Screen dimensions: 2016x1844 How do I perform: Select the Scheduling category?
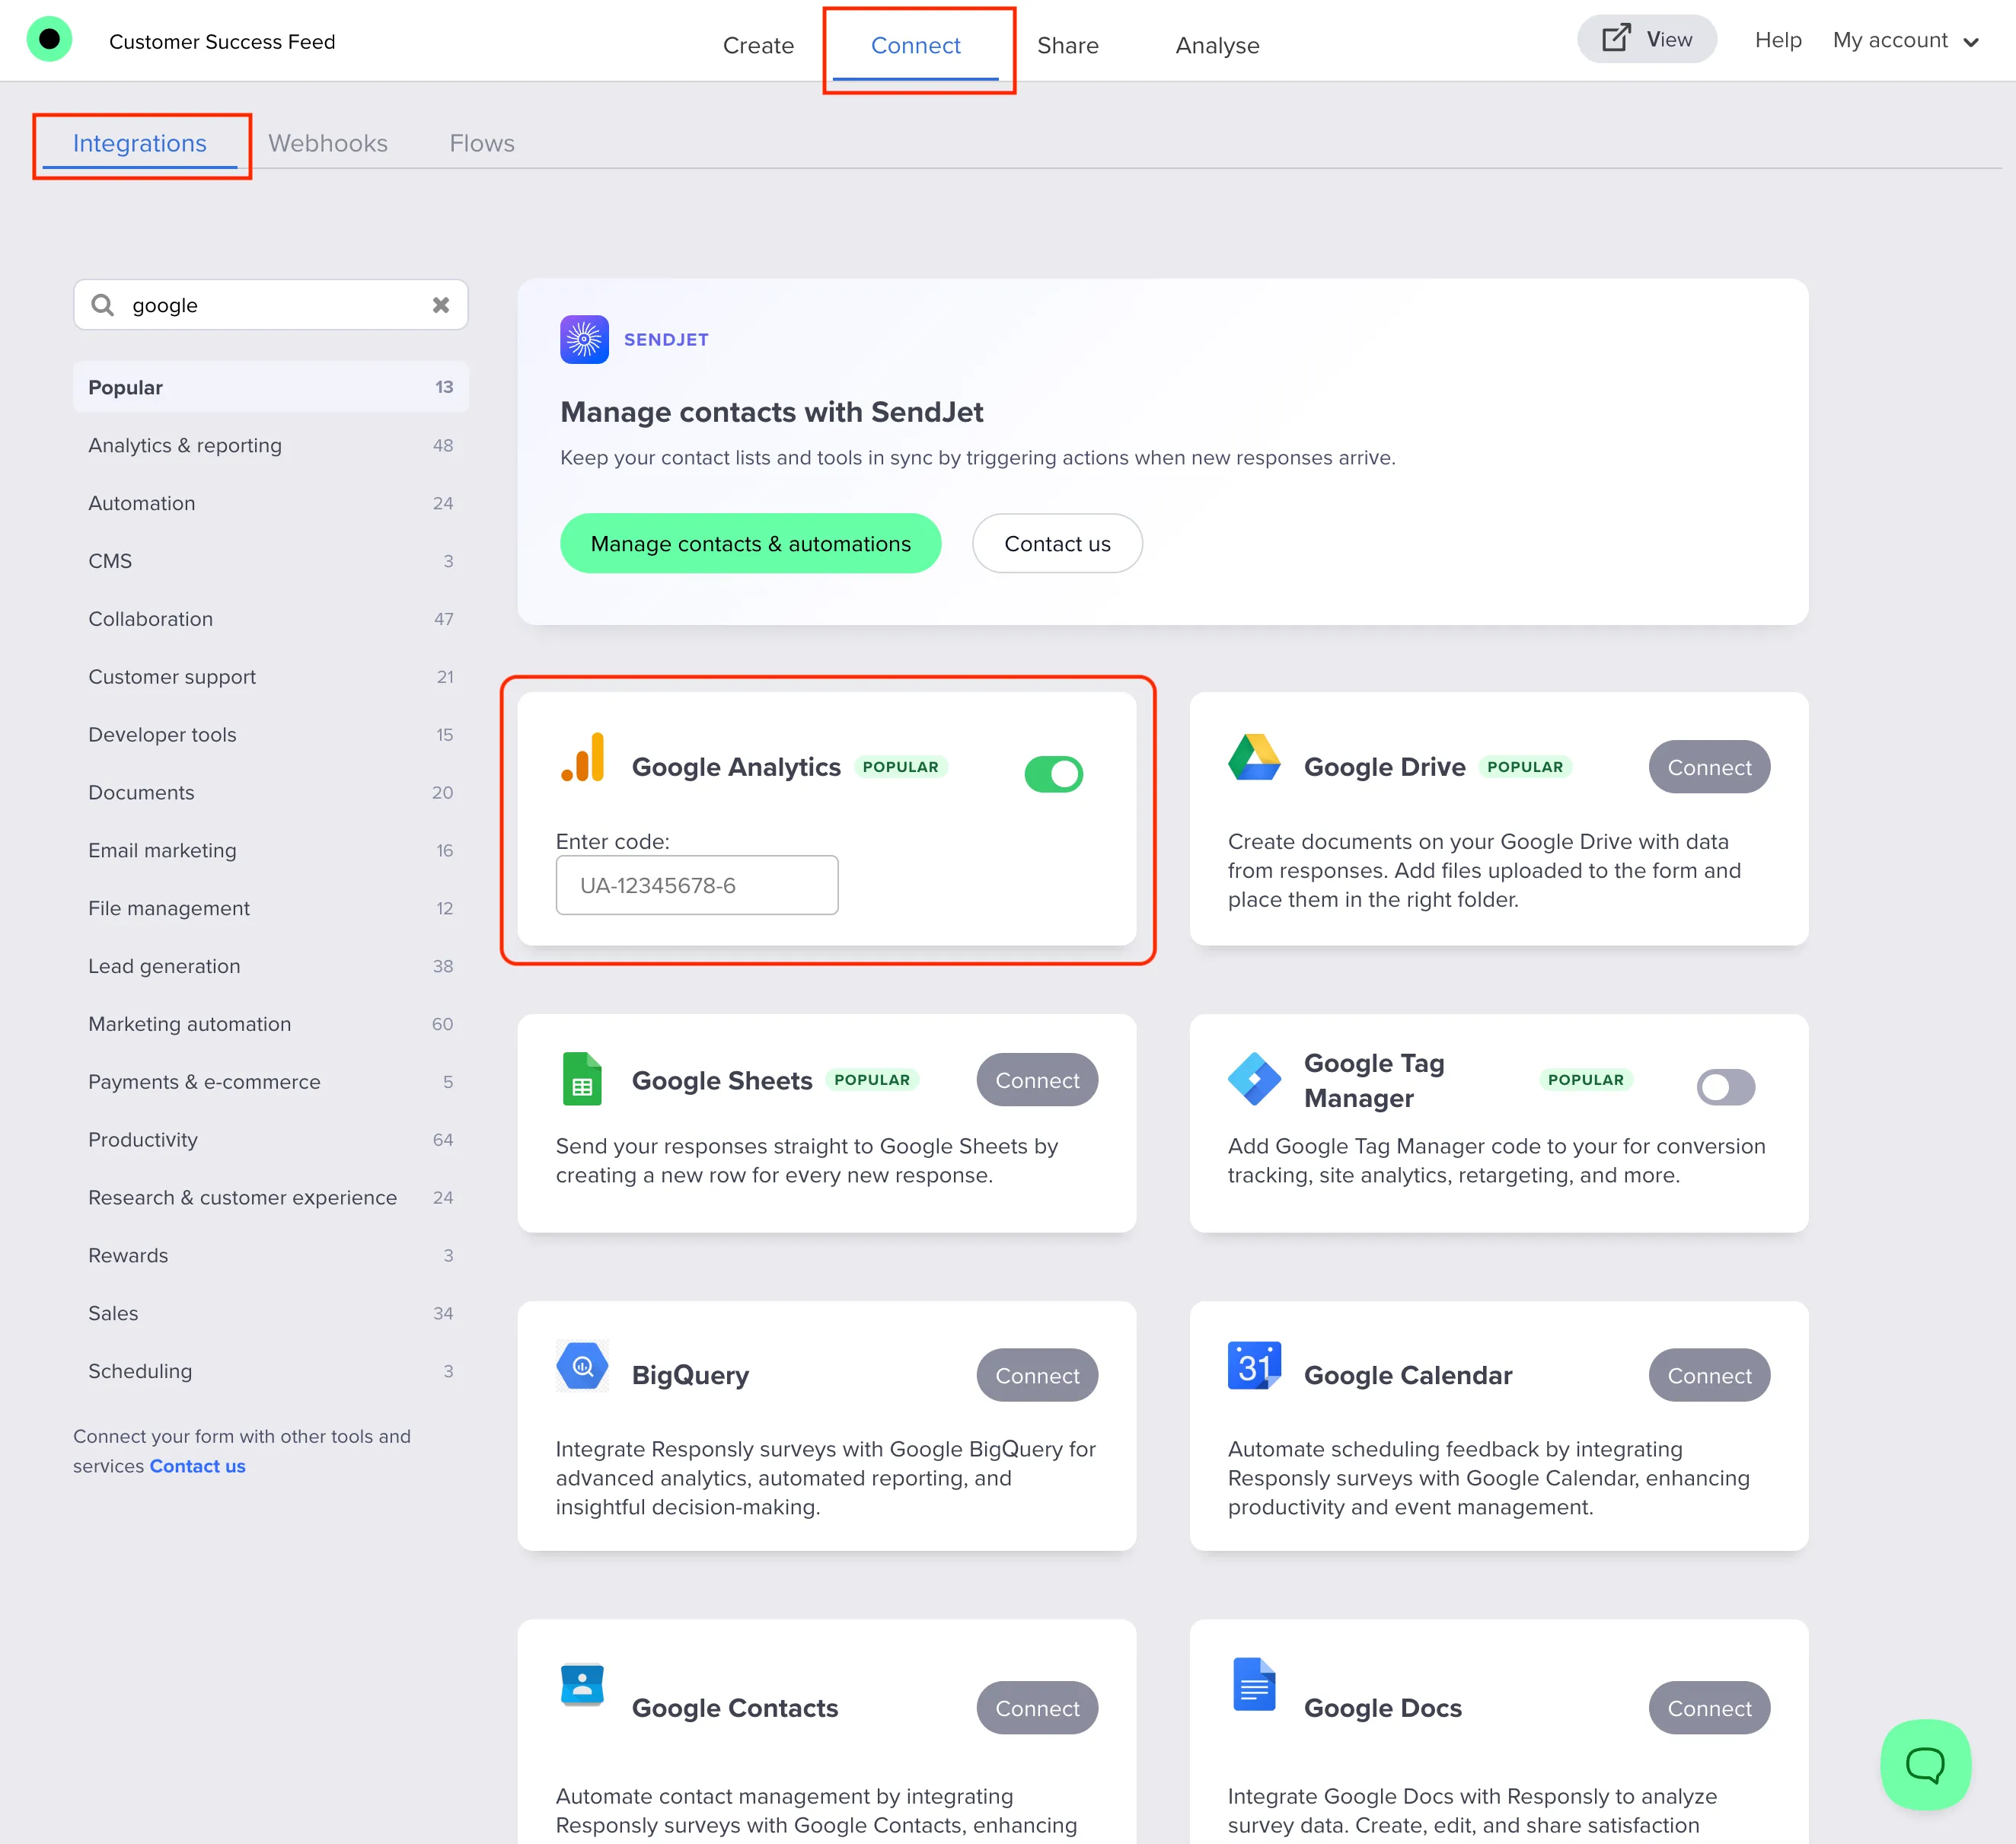[x=271, y=1372]
